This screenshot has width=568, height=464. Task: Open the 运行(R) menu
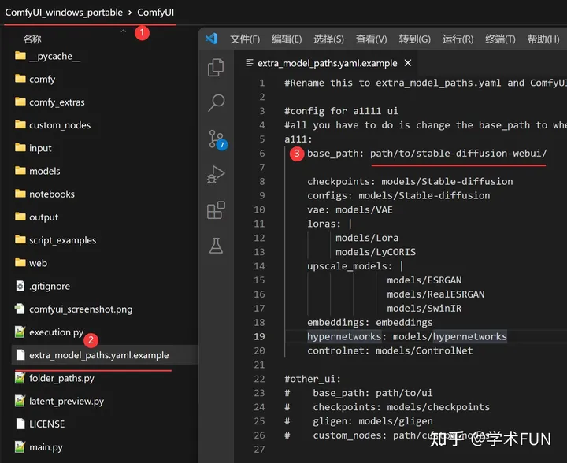tap(458, 39)
